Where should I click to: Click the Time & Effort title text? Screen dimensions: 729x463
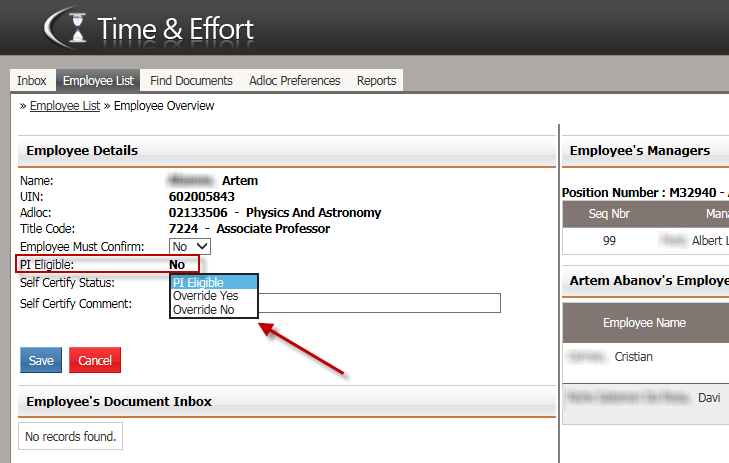175,28
